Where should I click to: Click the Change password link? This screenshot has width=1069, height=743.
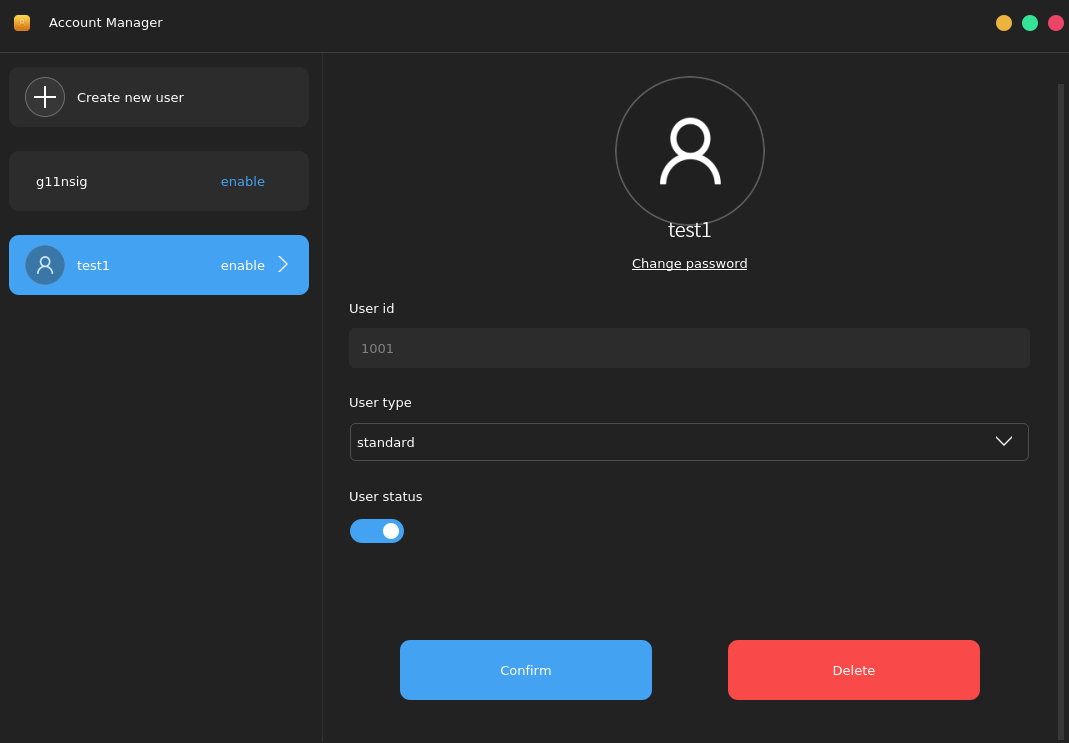[689, 263]
